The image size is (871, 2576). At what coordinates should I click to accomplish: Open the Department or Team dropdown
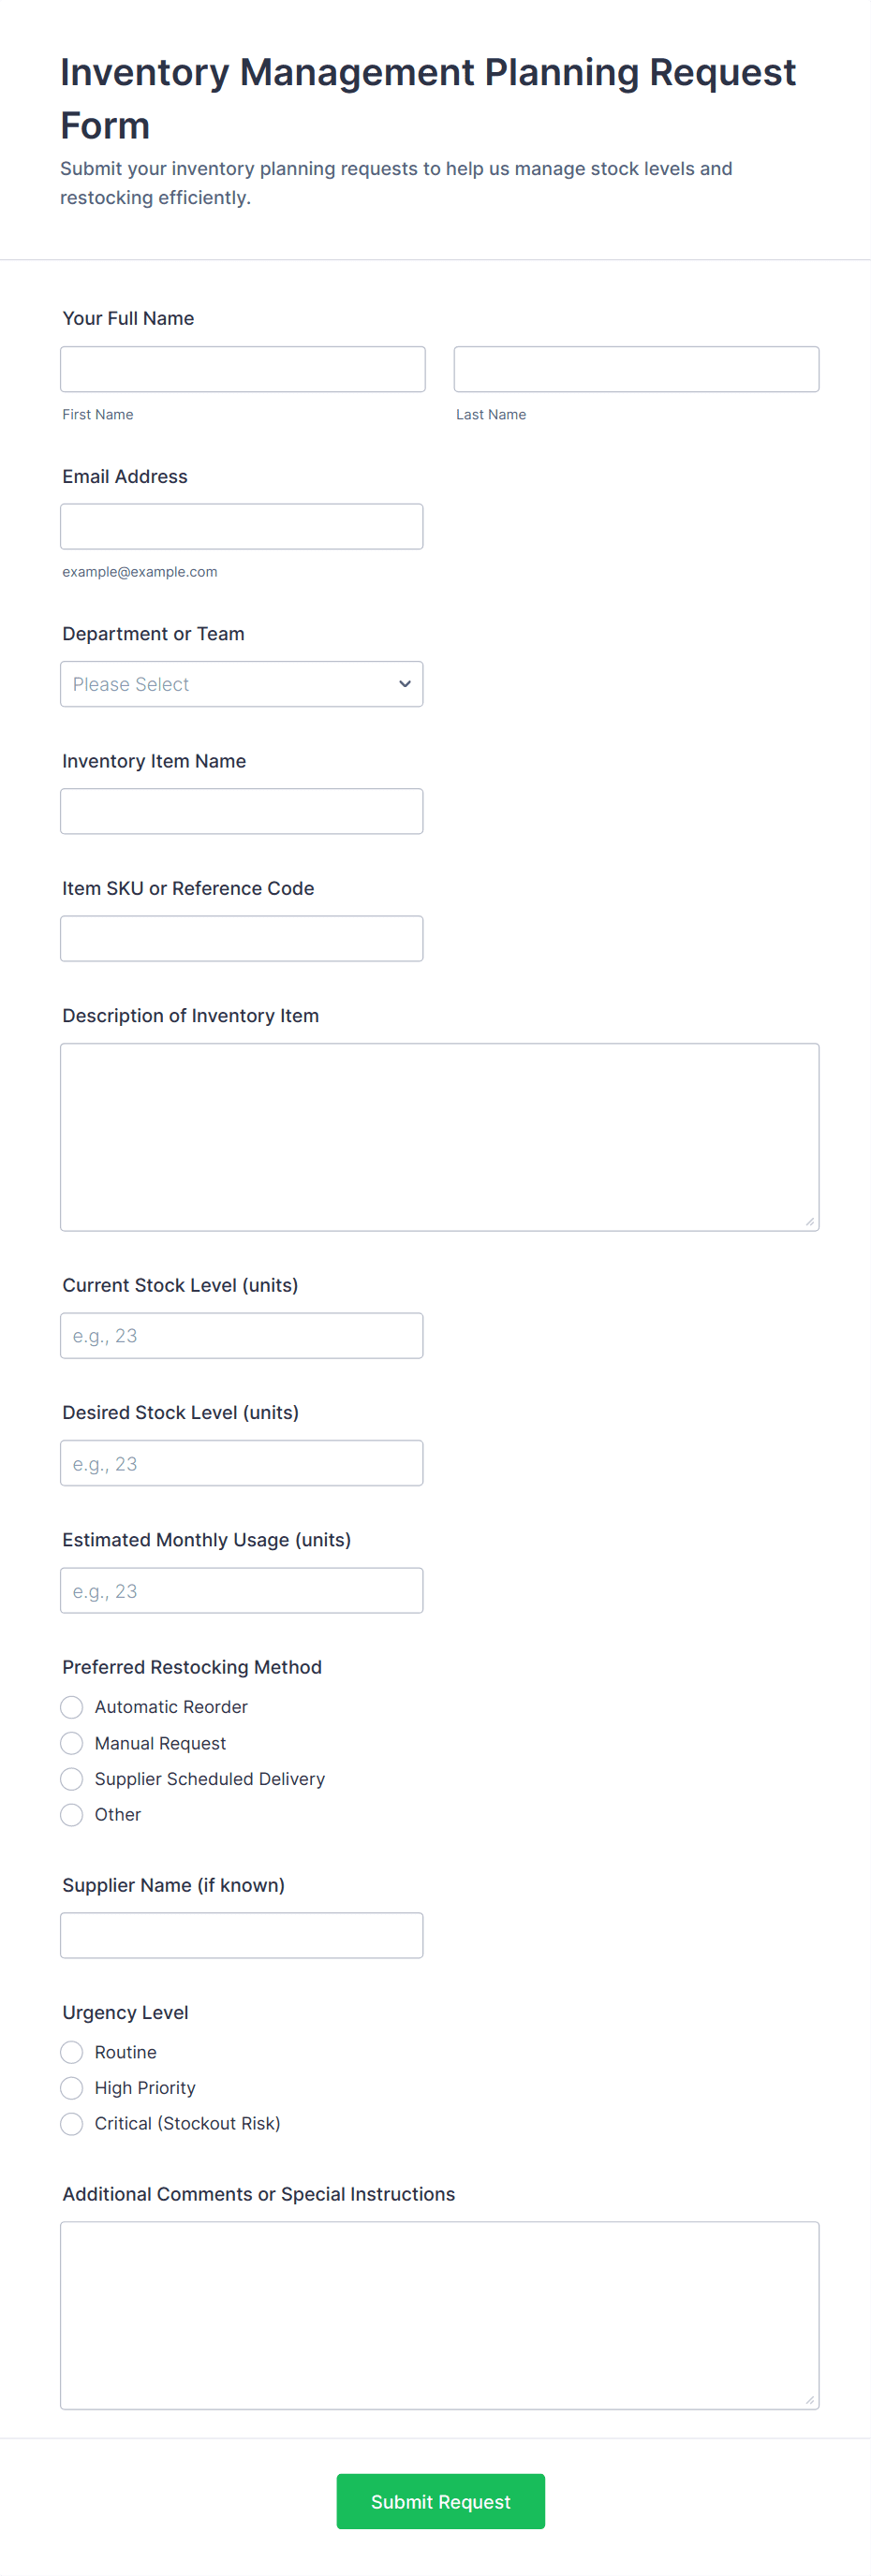(x=241, y=684)
